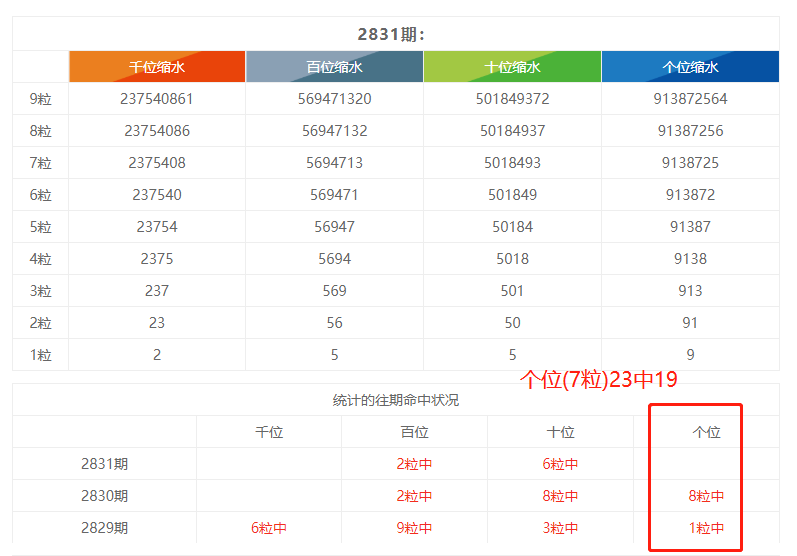Click the green 十位缩水 column header
797x556 pixels.
click(512, 67)
